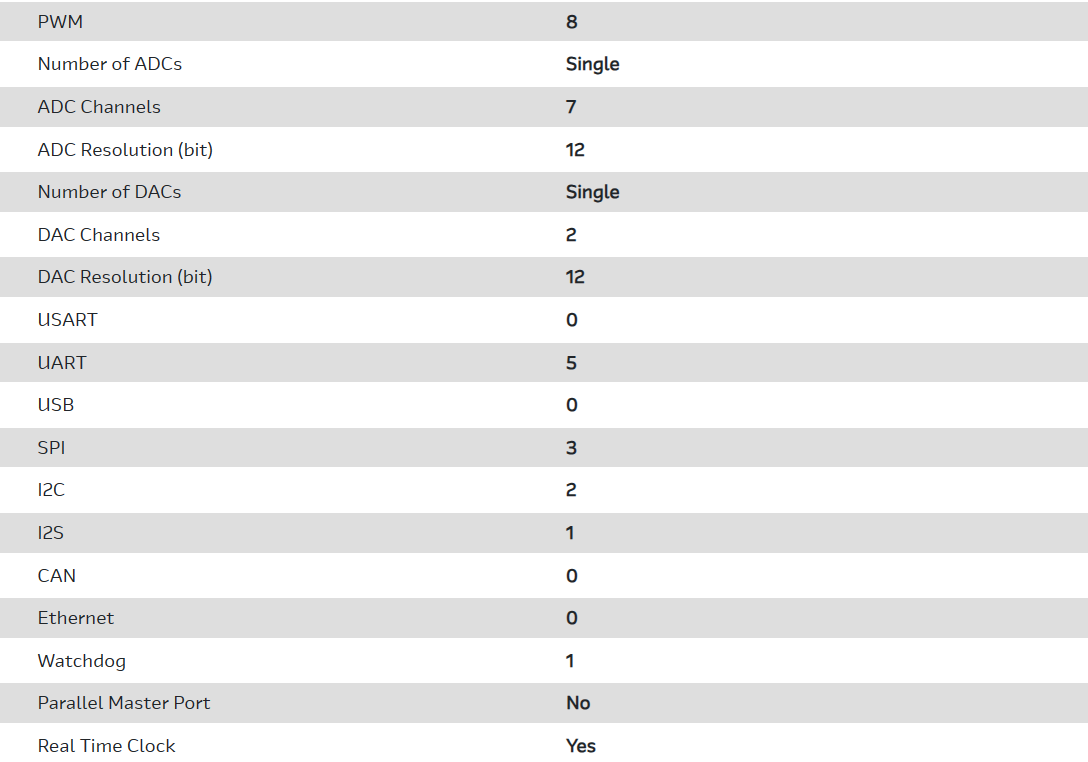Select the USB row label
The width and height of the screenshot is (1088, 762).
(56, 405)
